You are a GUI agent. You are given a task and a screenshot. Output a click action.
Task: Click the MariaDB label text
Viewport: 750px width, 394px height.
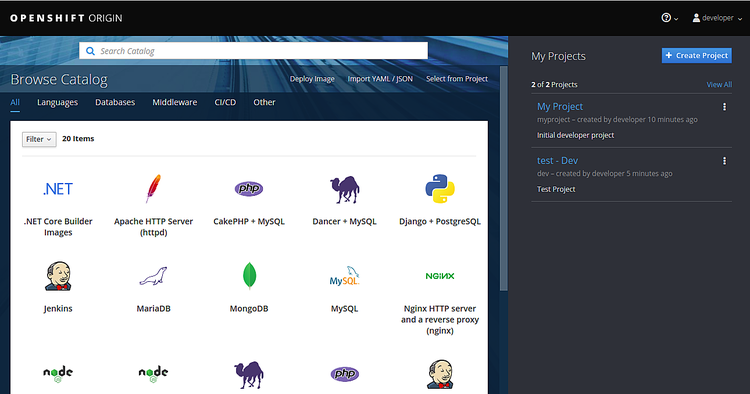coord(154,309)
